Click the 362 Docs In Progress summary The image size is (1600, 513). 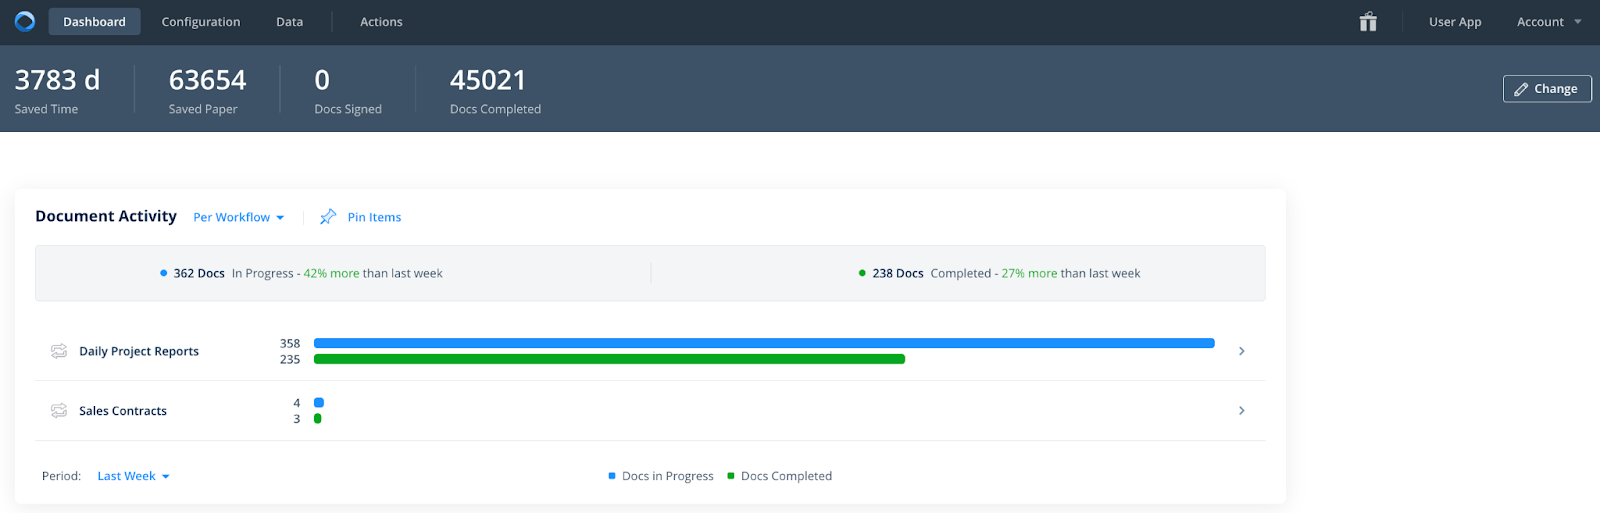pyautogui.click(x=301, y=273)
